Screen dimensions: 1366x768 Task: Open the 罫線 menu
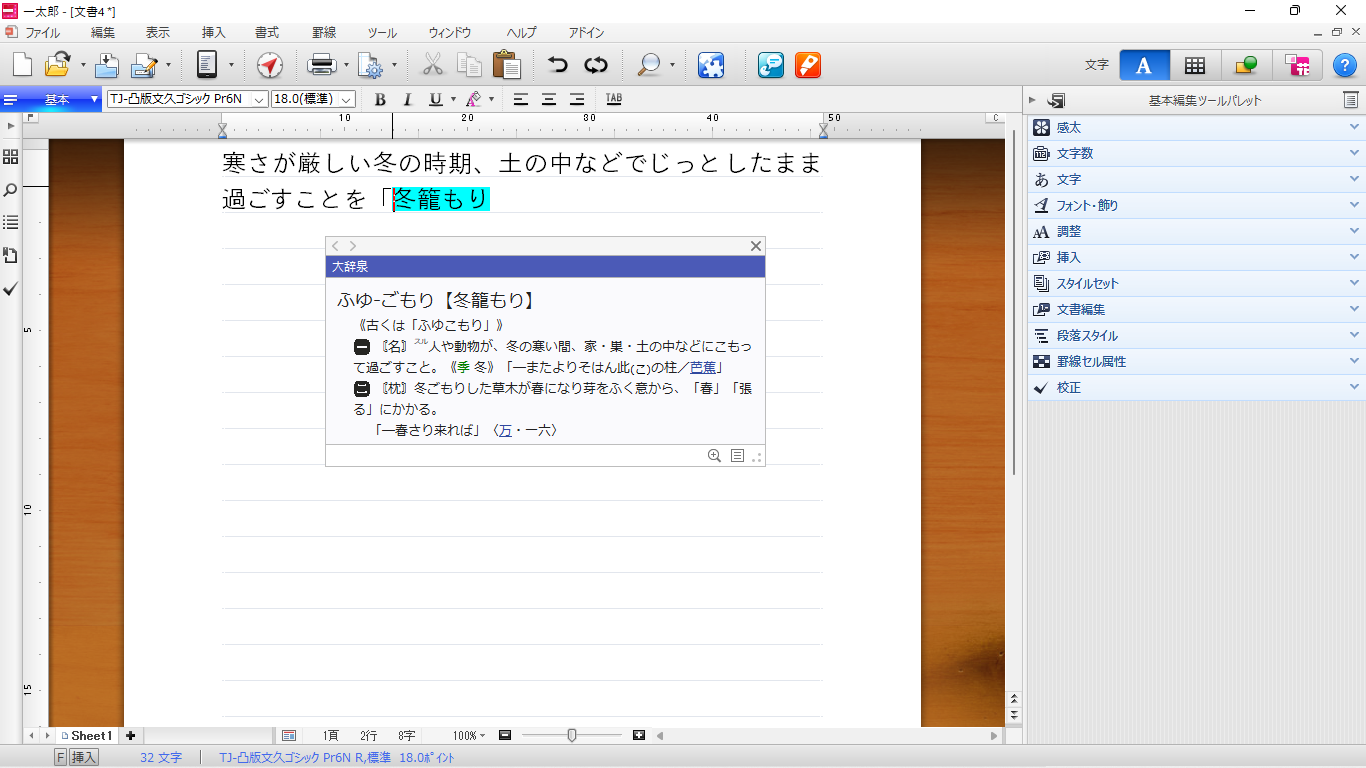[324, 33]
